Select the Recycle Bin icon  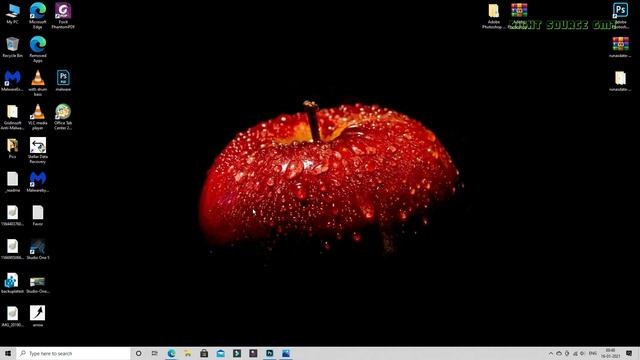[x=12, y=47]
